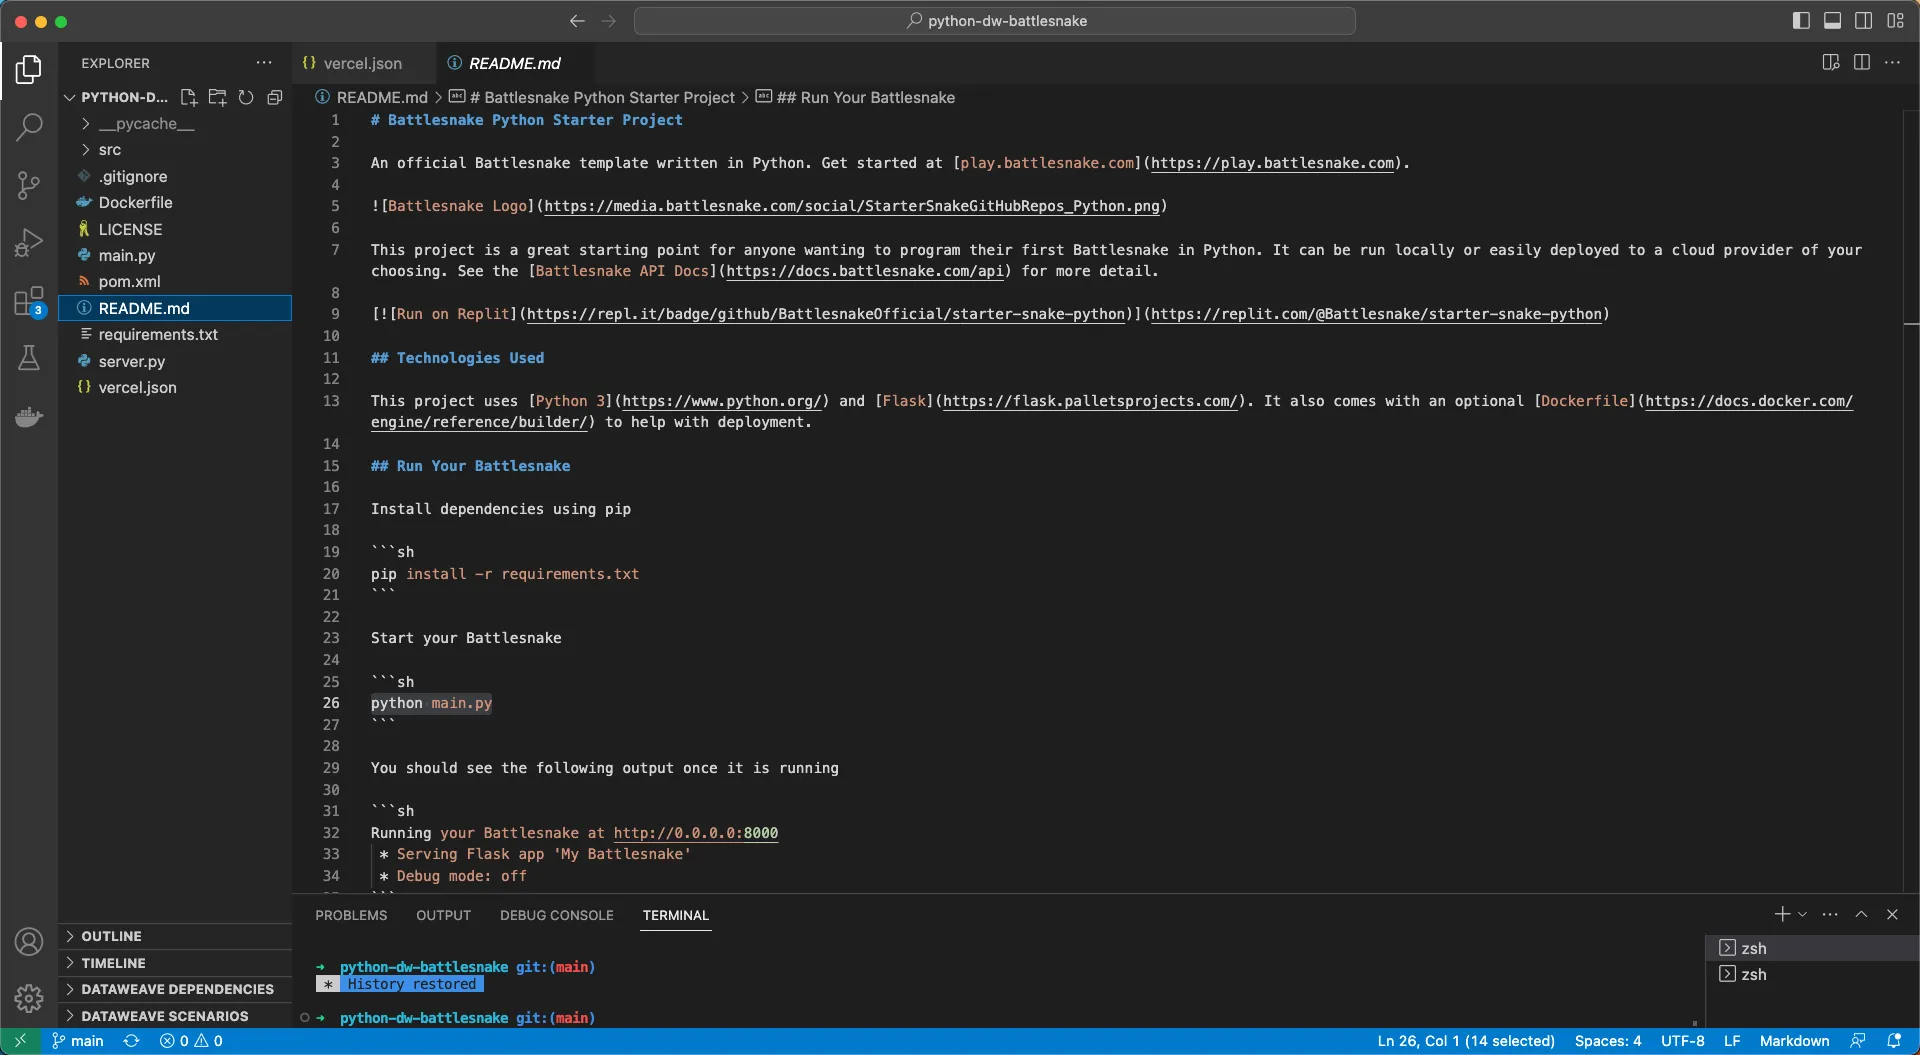Close the terminal panel

(1892, 915)
